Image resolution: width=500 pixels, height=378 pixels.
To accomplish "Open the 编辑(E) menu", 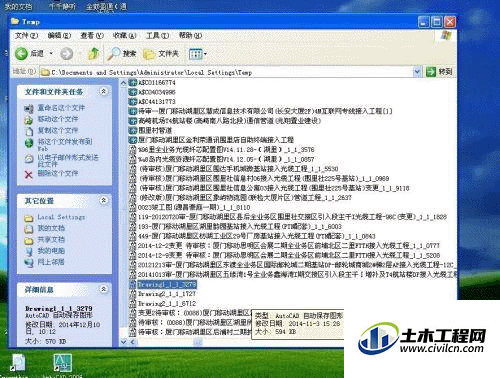I will [59, 35].
